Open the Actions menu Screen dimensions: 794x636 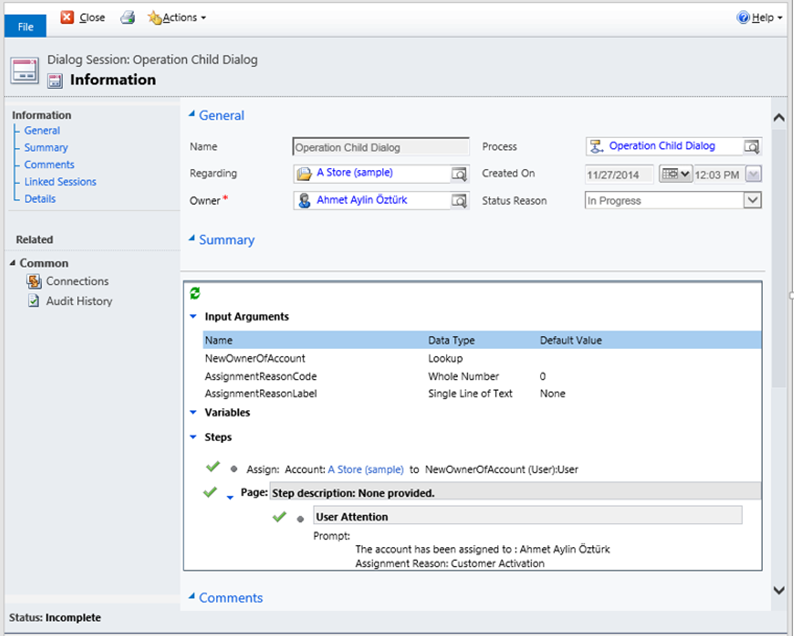[177, 18]
